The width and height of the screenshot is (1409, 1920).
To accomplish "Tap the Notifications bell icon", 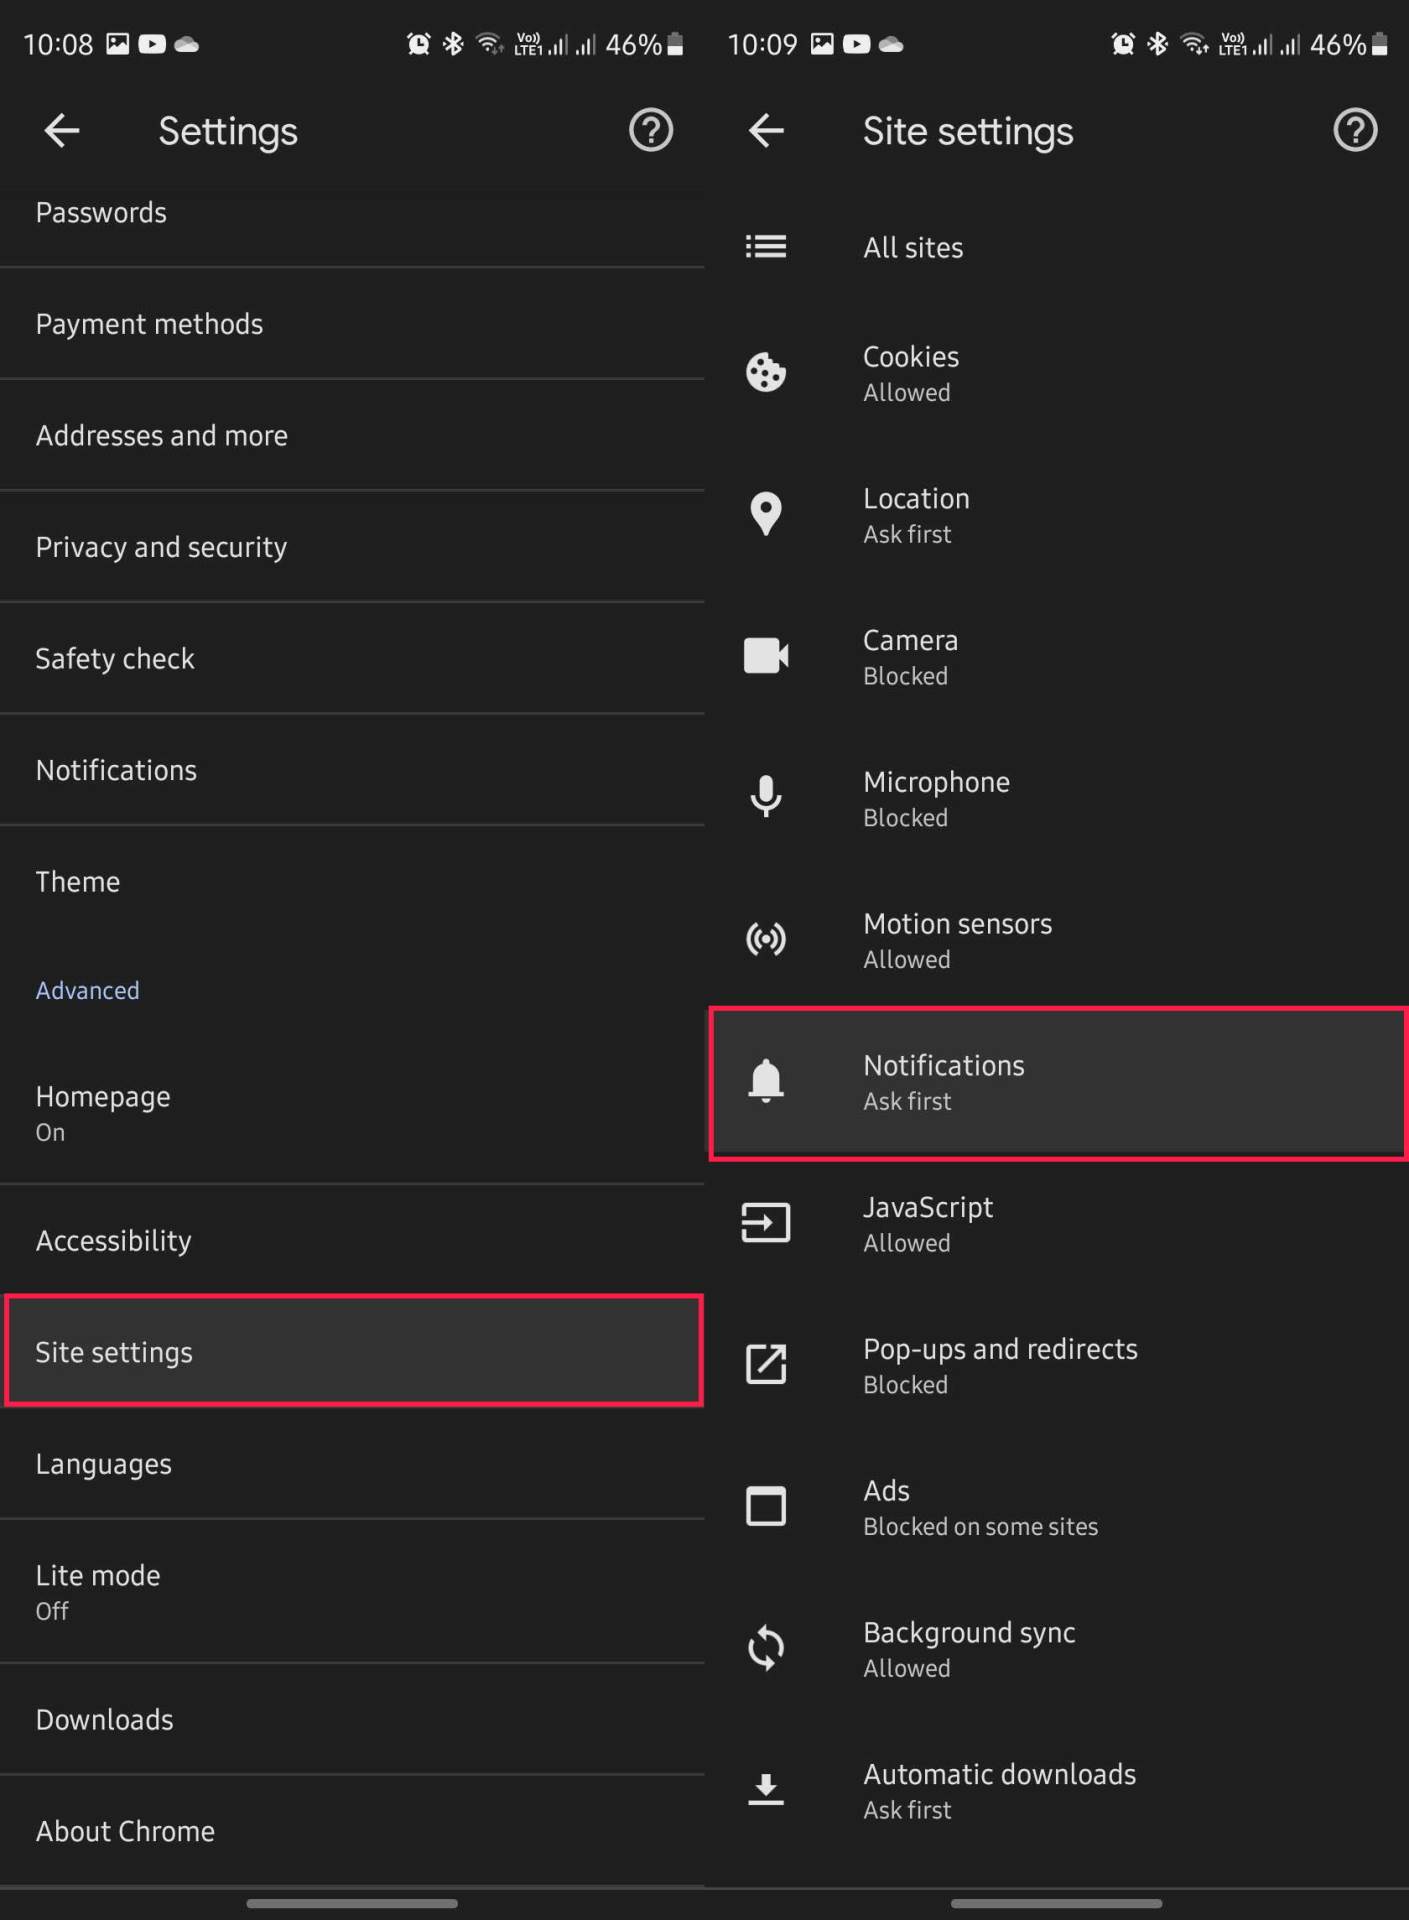I will (x=766, y=1081).
